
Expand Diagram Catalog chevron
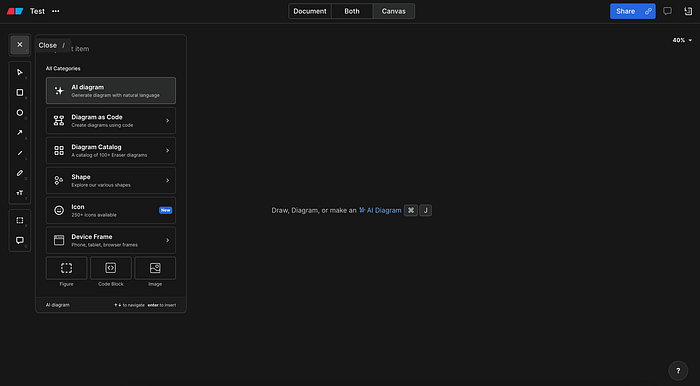pos(167,150)
